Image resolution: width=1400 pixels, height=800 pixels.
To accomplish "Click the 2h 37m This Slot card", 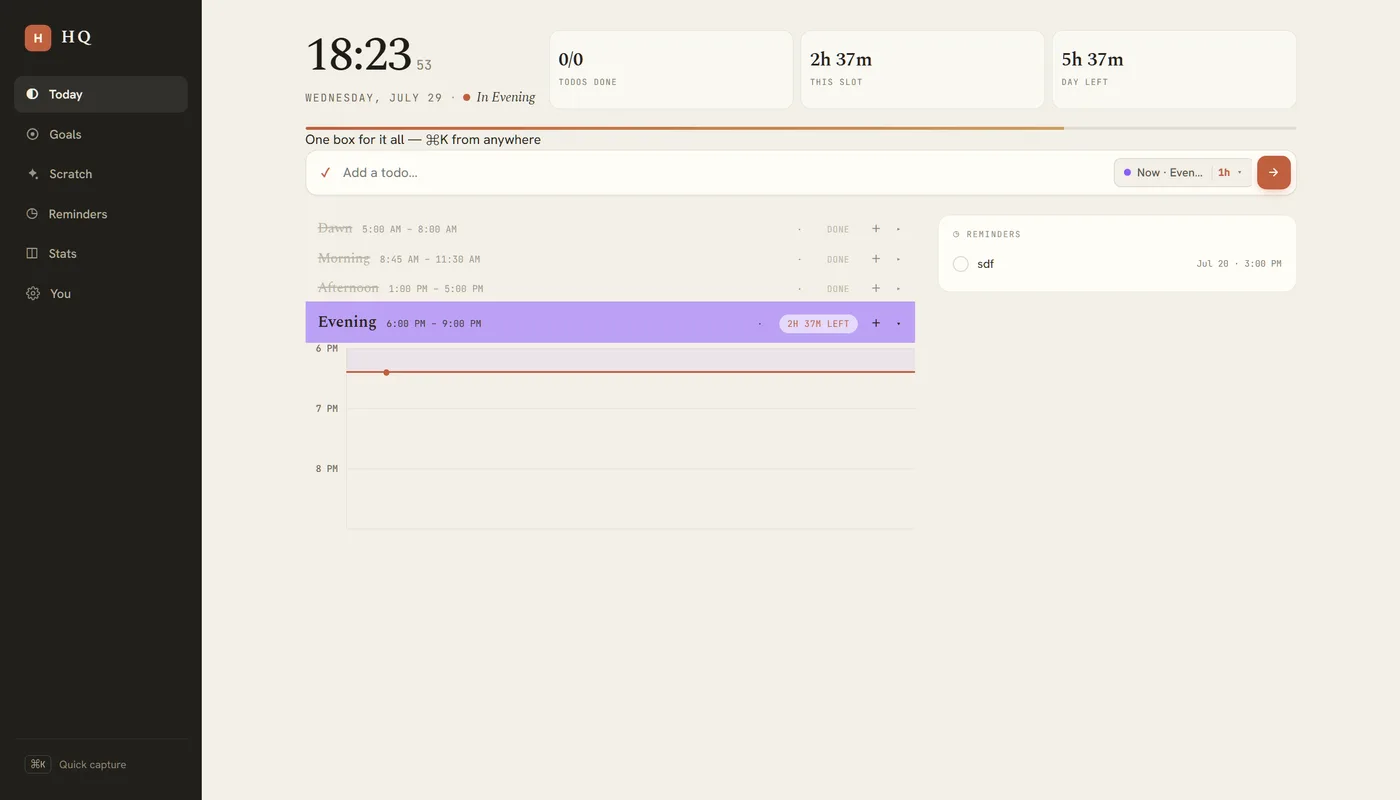I will [x=922, y=69].
